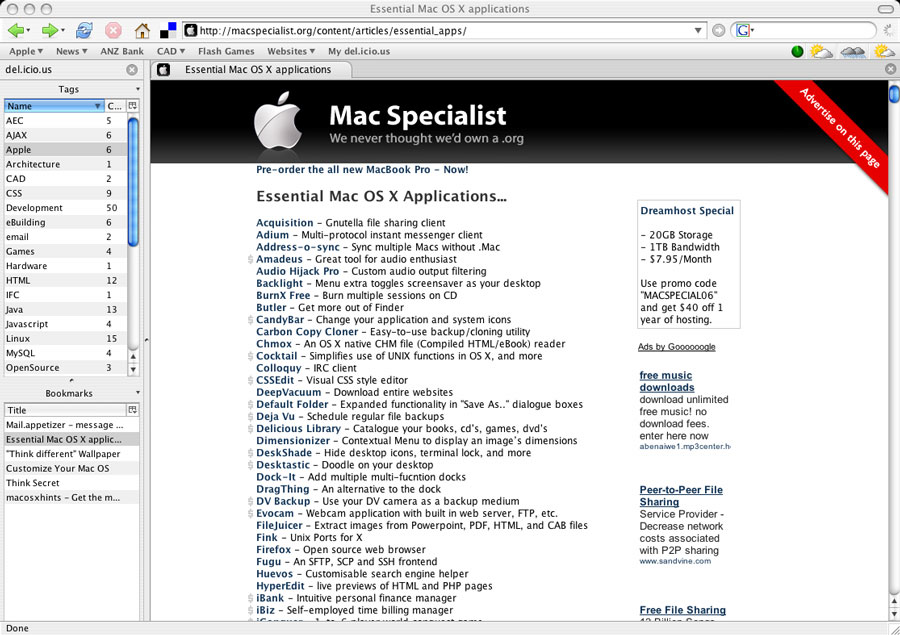Click the green status dot icon
This screenshot has width=900, height=635.
pos(797,52)
